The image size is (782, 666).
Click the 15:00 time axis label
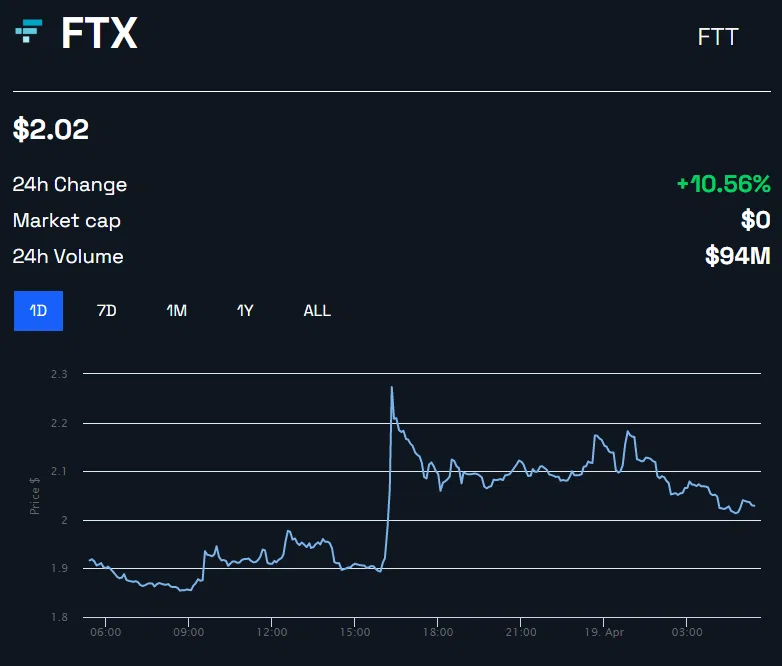[x=355, y=632]
